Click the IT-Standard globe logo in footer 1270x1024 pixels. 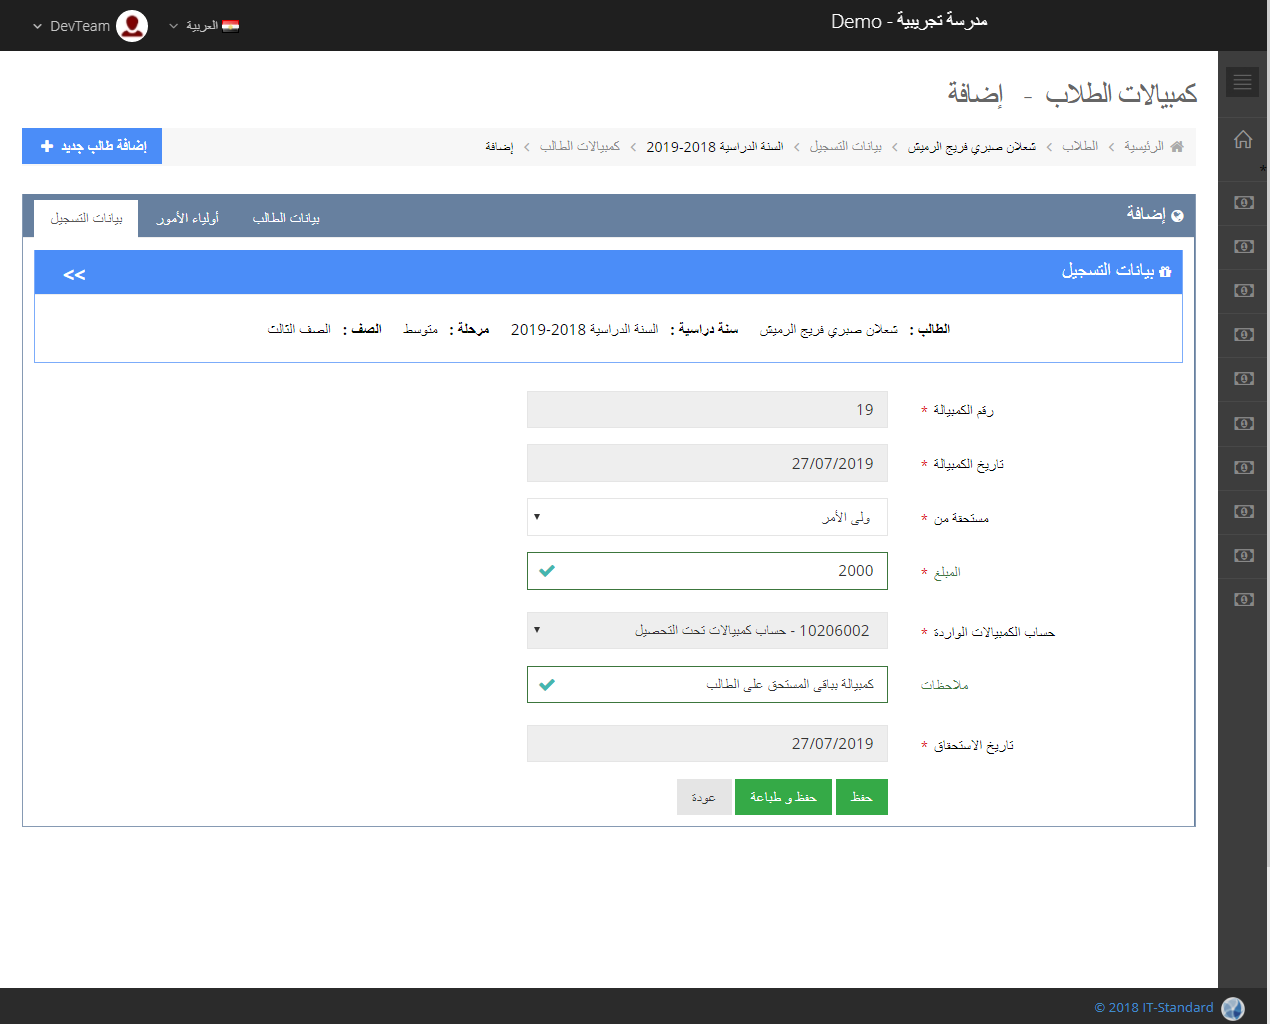pos(1233,1008)
